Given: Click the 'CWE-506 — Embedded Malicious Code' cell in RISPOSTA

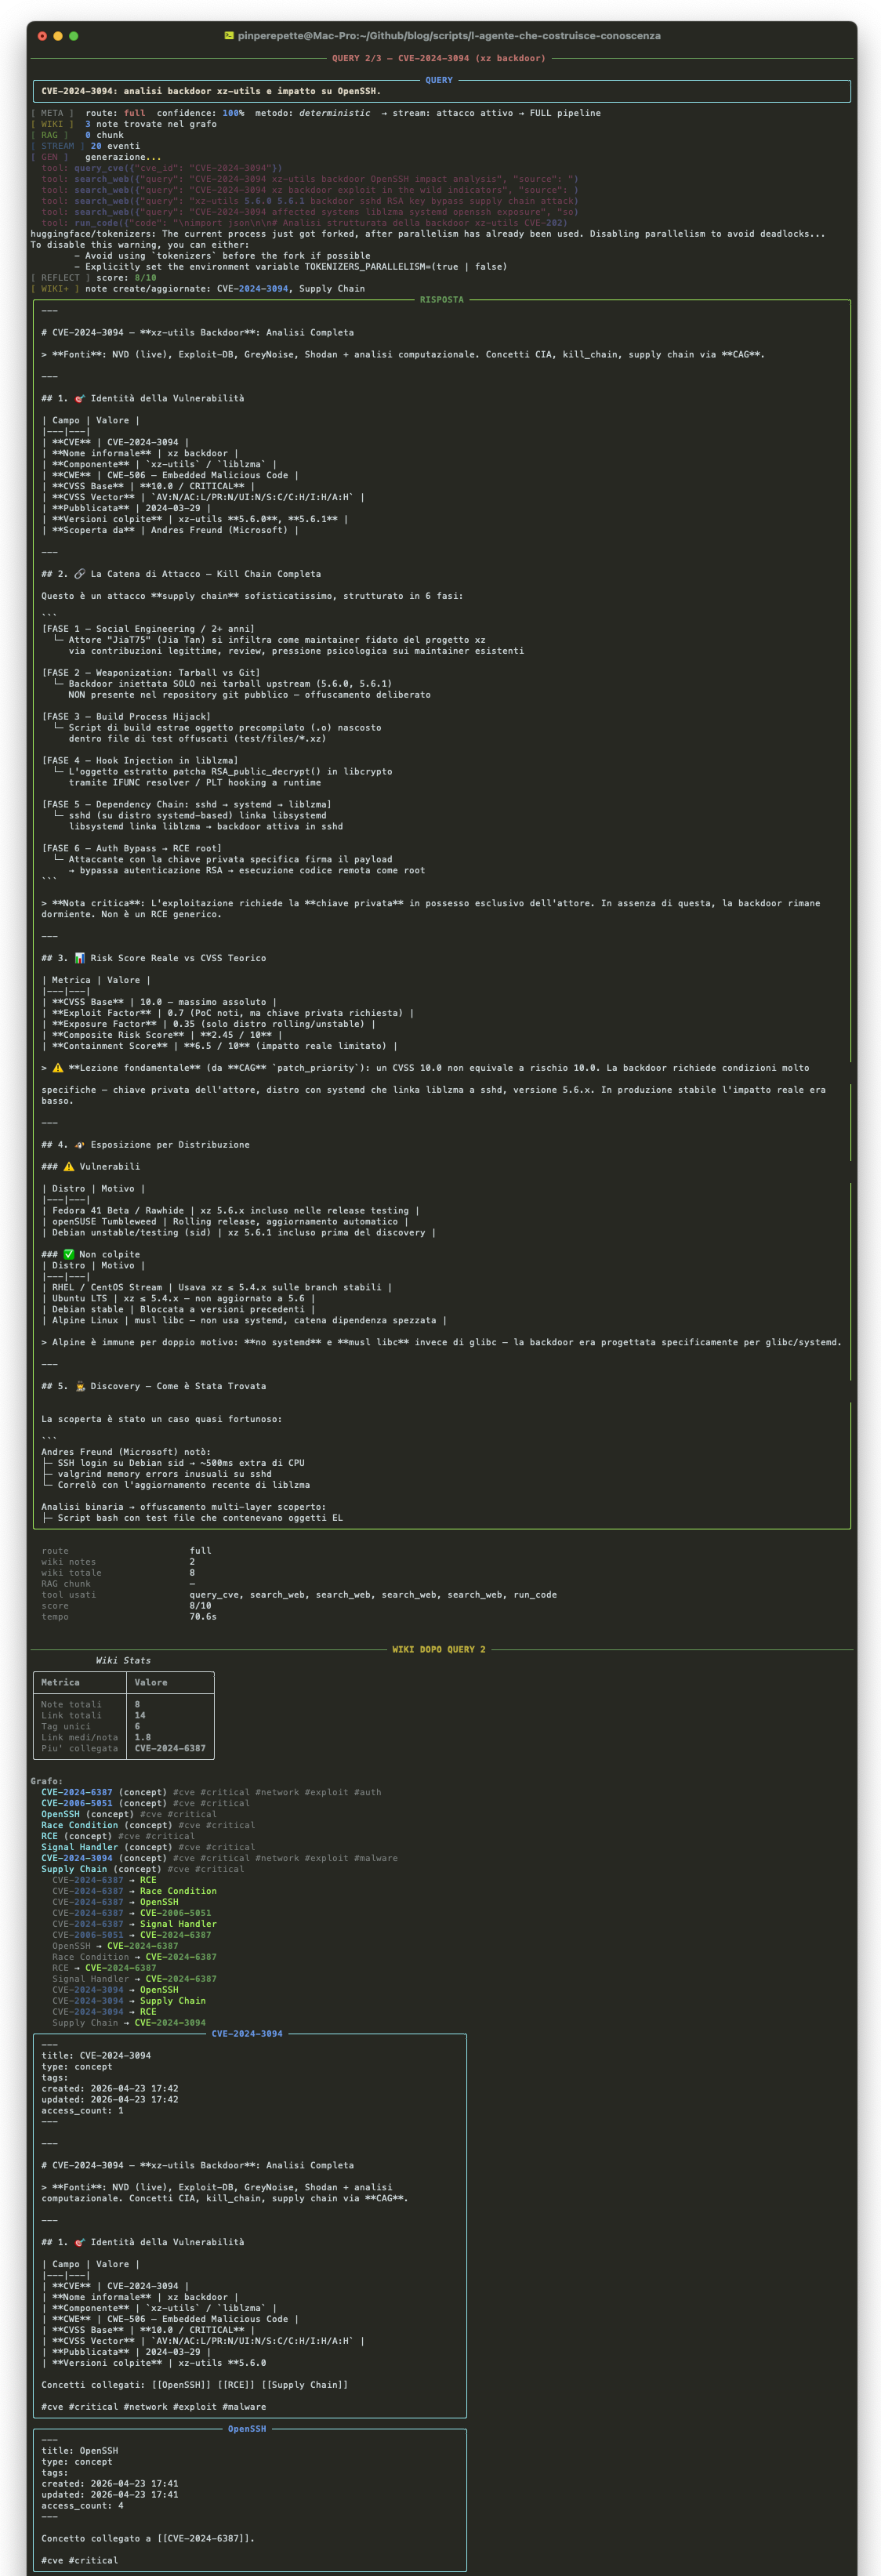Looking at the screenshot, I should coord(198,475).
